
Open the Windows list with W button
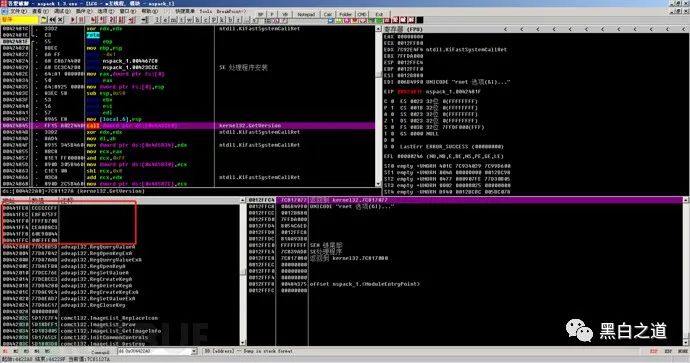pos(190,20)
